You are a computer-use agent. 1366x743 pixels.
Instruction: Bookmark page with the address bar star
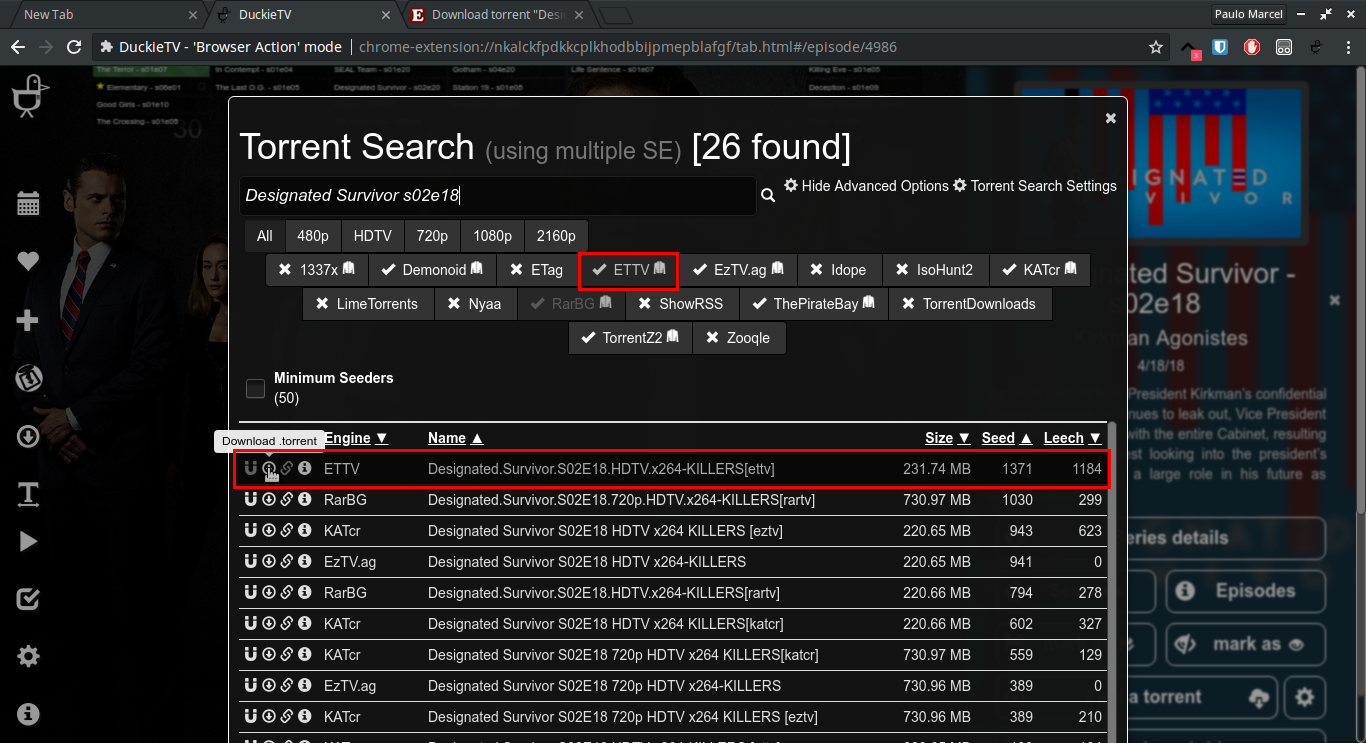[1156, 47]
